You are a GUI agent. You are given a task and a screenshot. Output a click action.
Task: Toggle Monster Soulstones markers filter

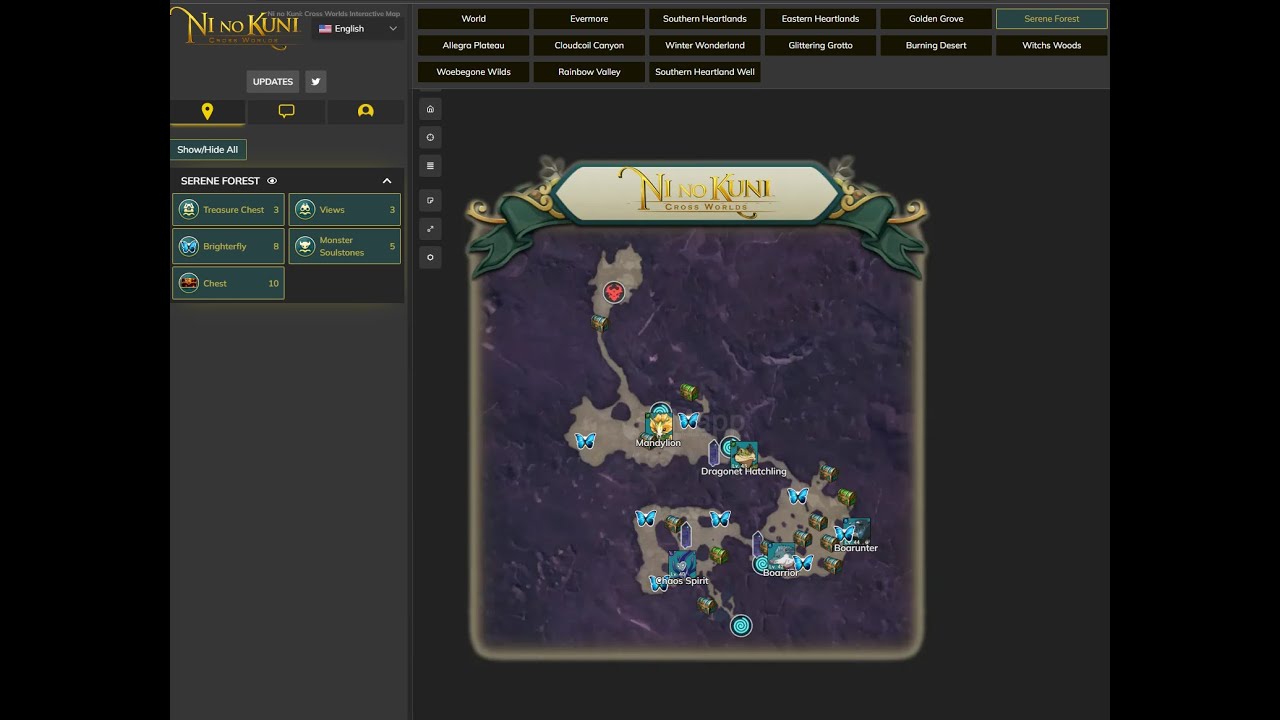coord(345,246)
